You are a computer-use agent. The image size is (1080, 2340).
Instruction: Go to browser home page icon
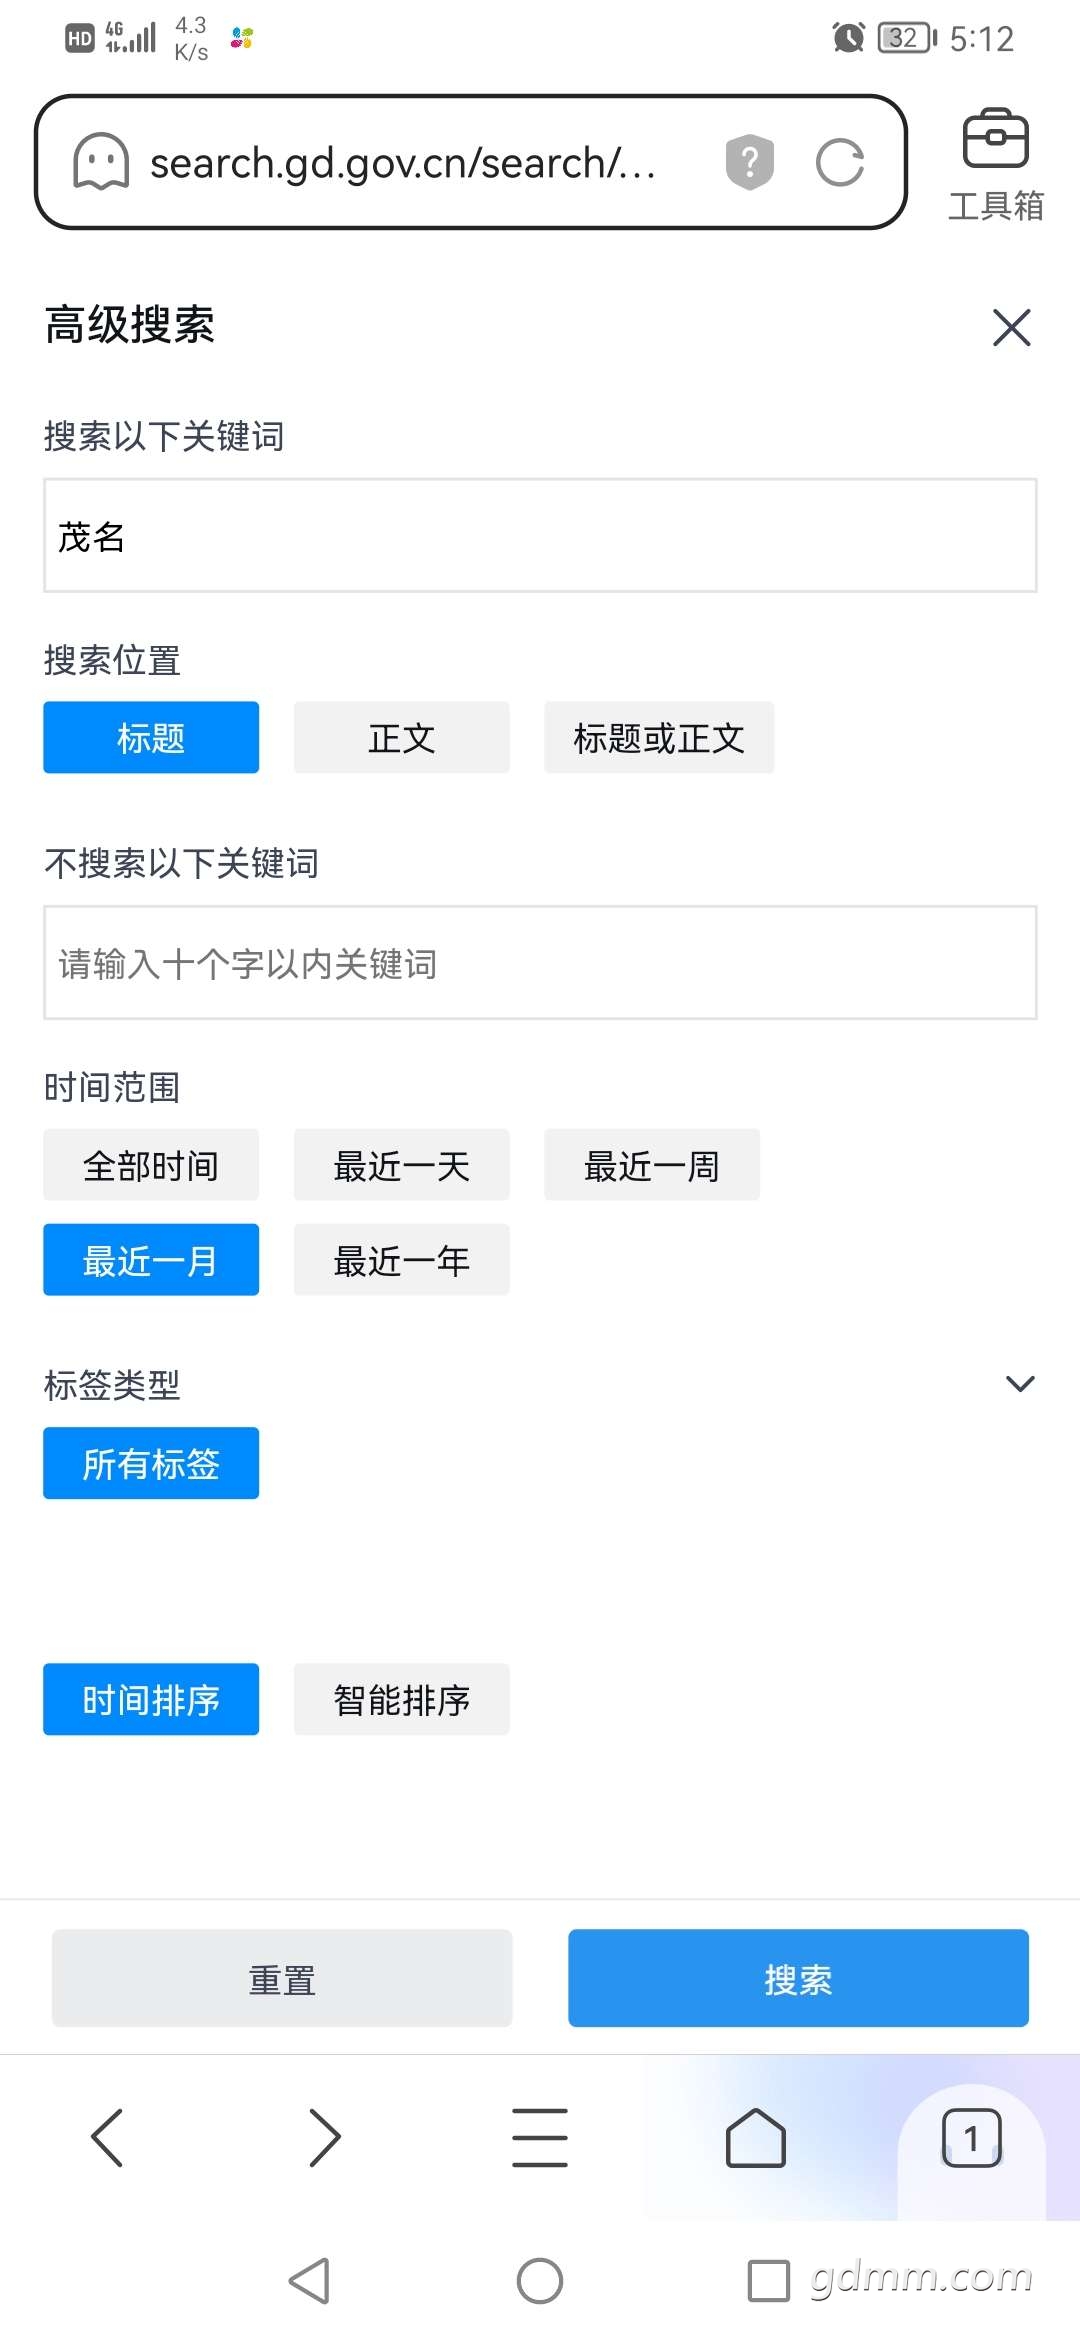click(x=756, y=2138)
